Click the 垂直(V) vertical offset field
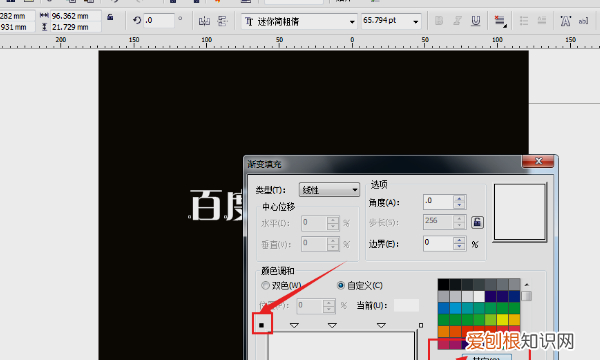Viewport: 600px width, 360px height. 314,244
